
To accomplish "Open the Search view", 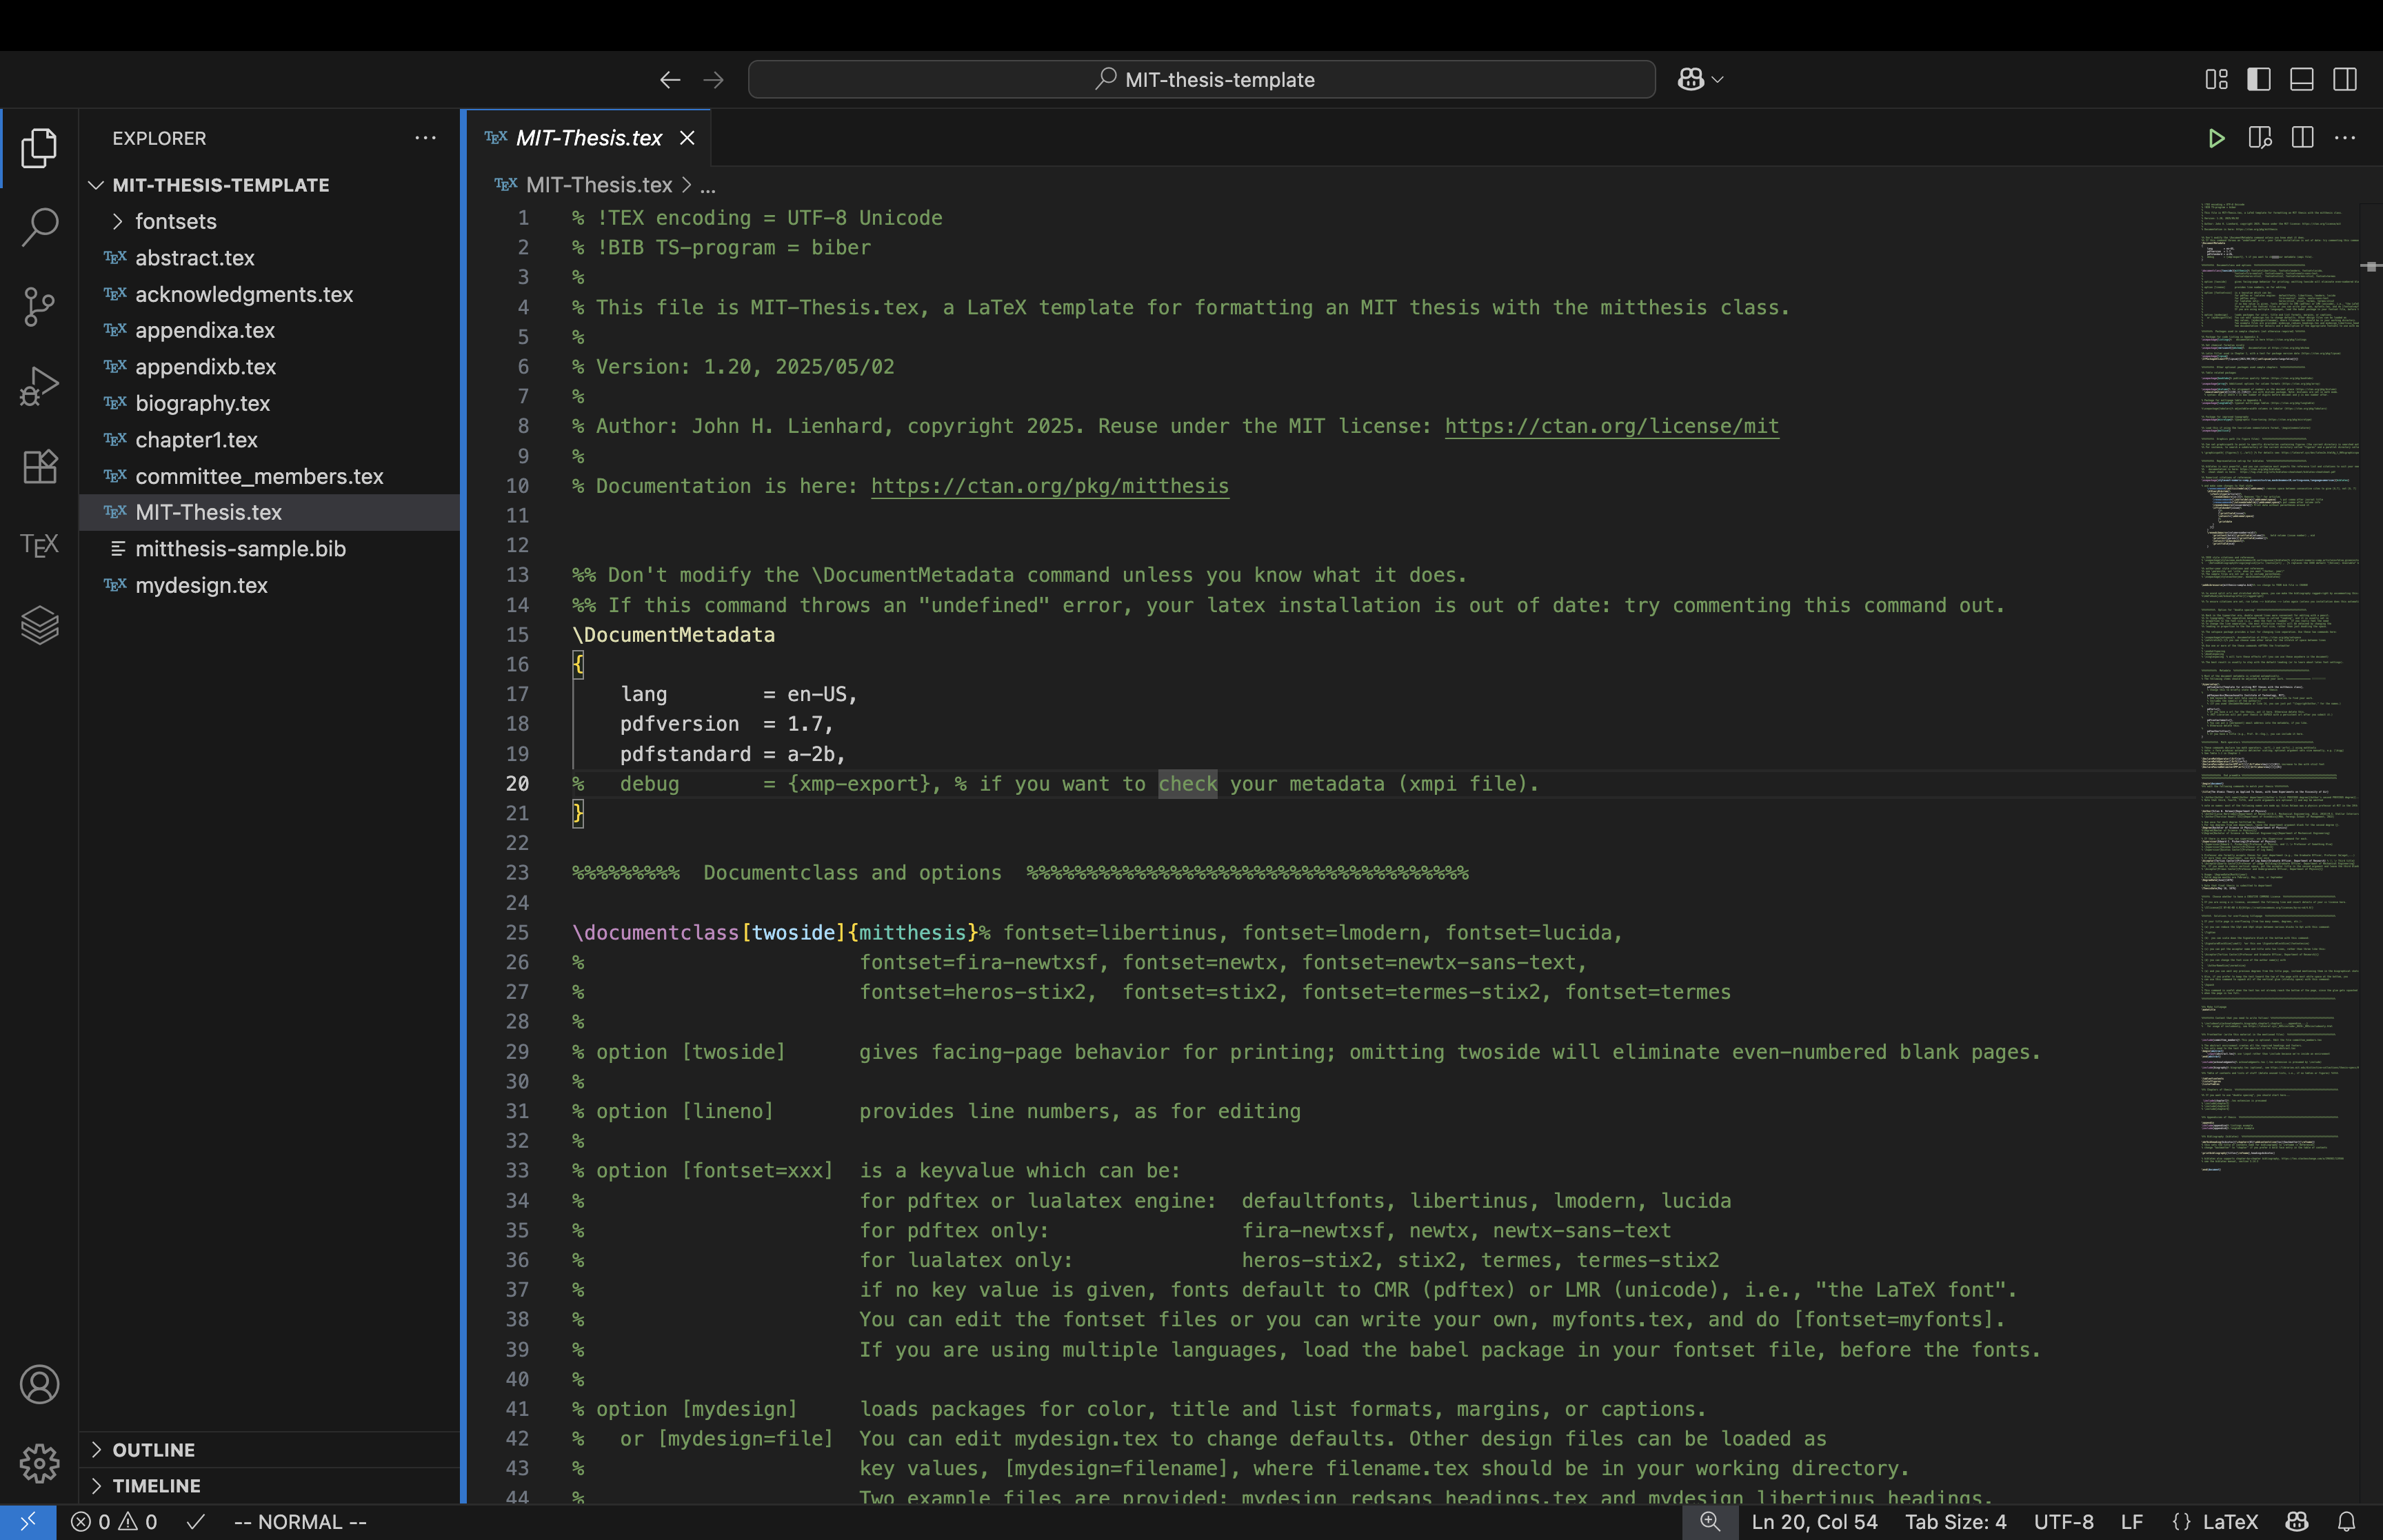I will 39,227.
